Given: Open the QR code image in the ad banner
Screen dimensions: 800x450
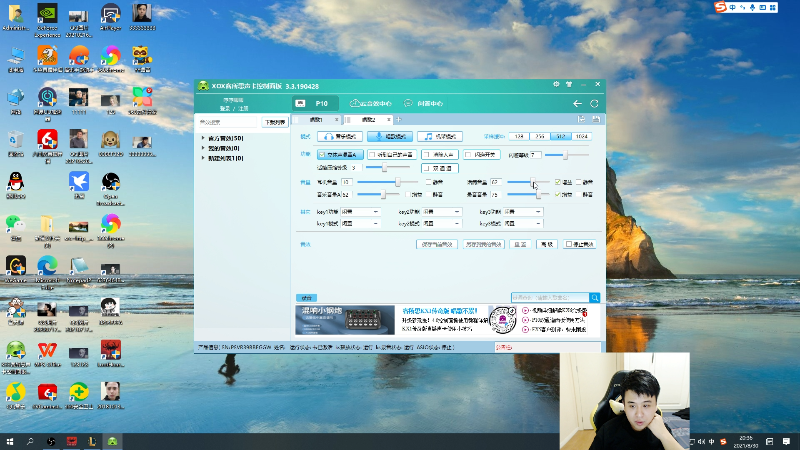Looking at the screenshot, I should [503, 320].
